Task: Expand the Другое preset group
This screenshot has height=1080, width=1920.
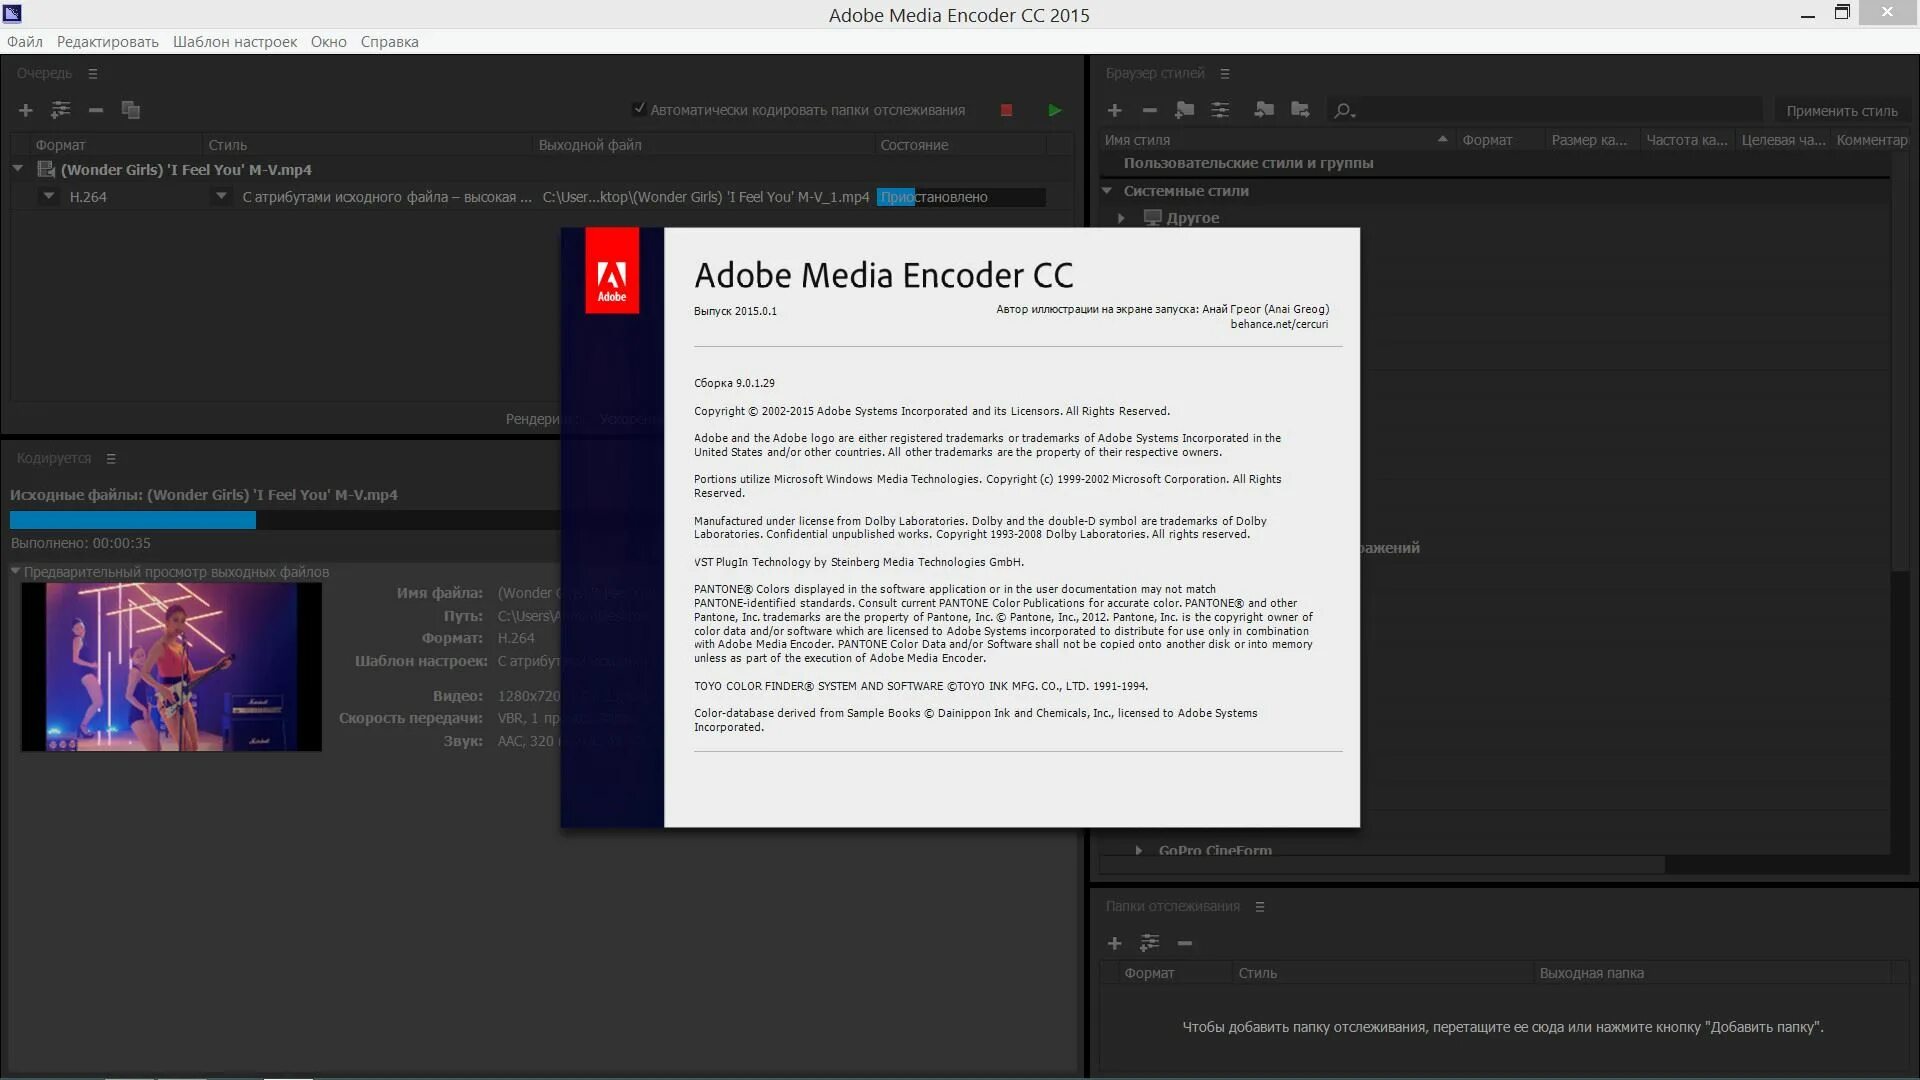Action: tap(1121, 218)
